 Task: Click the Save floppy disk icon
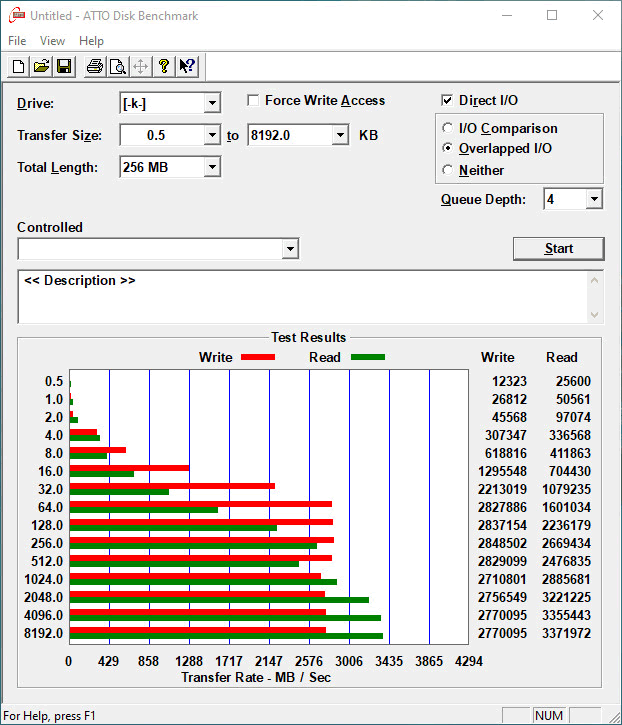64,67
